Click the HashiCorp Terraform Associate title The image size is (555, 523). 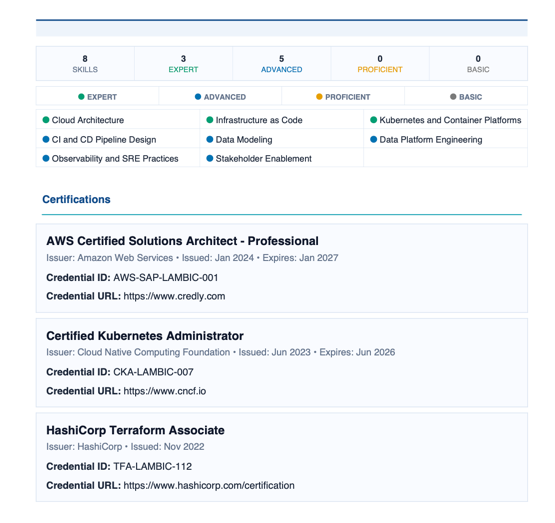coord(136,430)
